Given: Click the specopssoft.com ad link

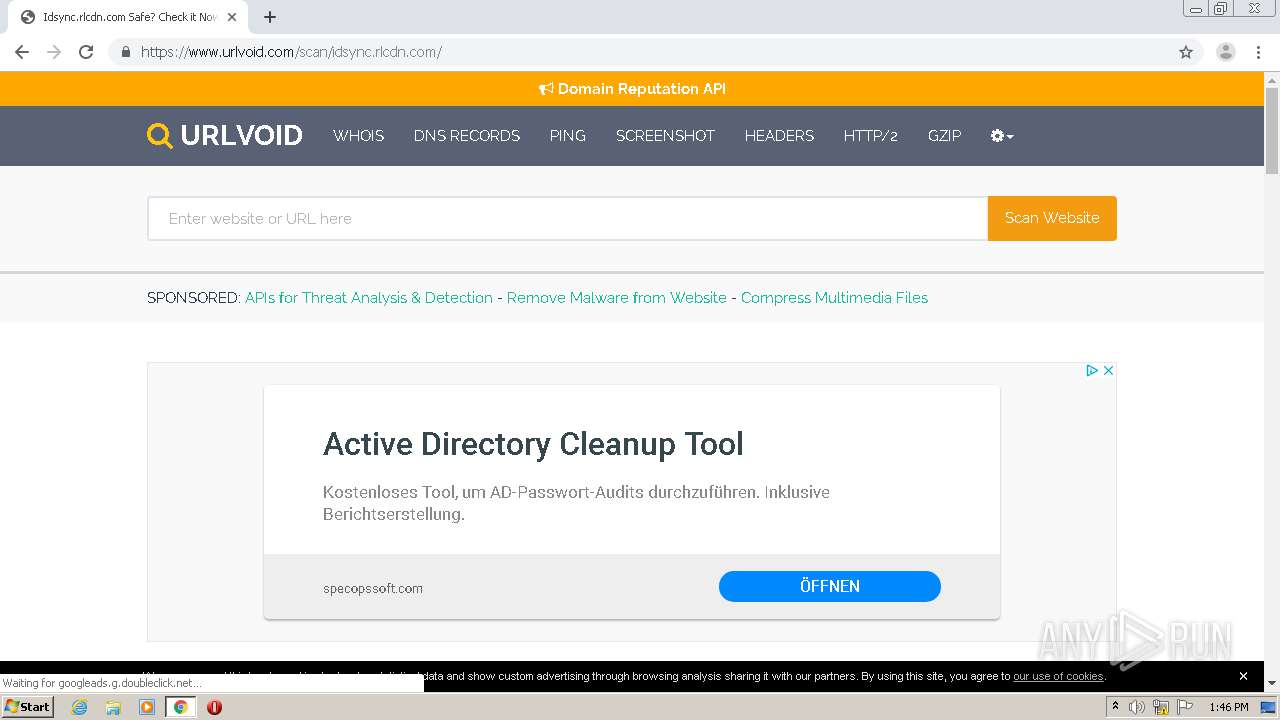Looking at the screenshot, I should click(x=373, y=588).
